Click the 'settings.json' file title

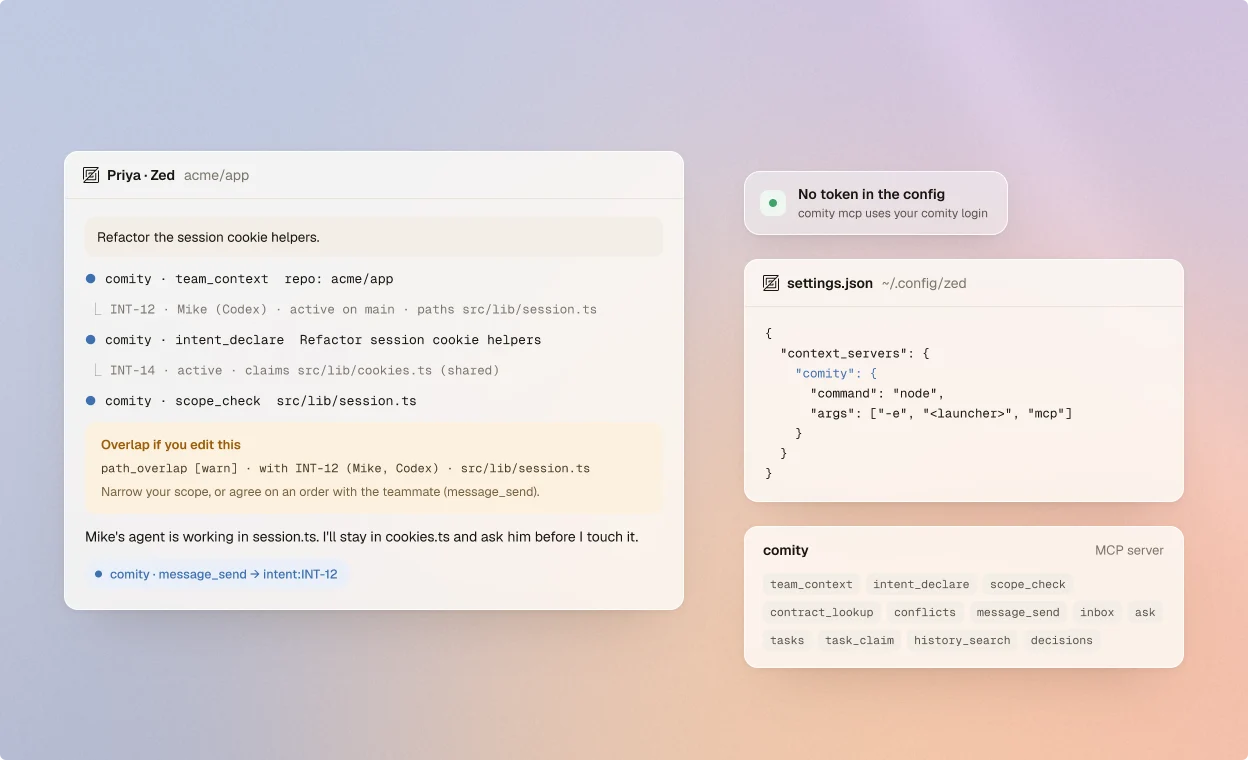830,283
